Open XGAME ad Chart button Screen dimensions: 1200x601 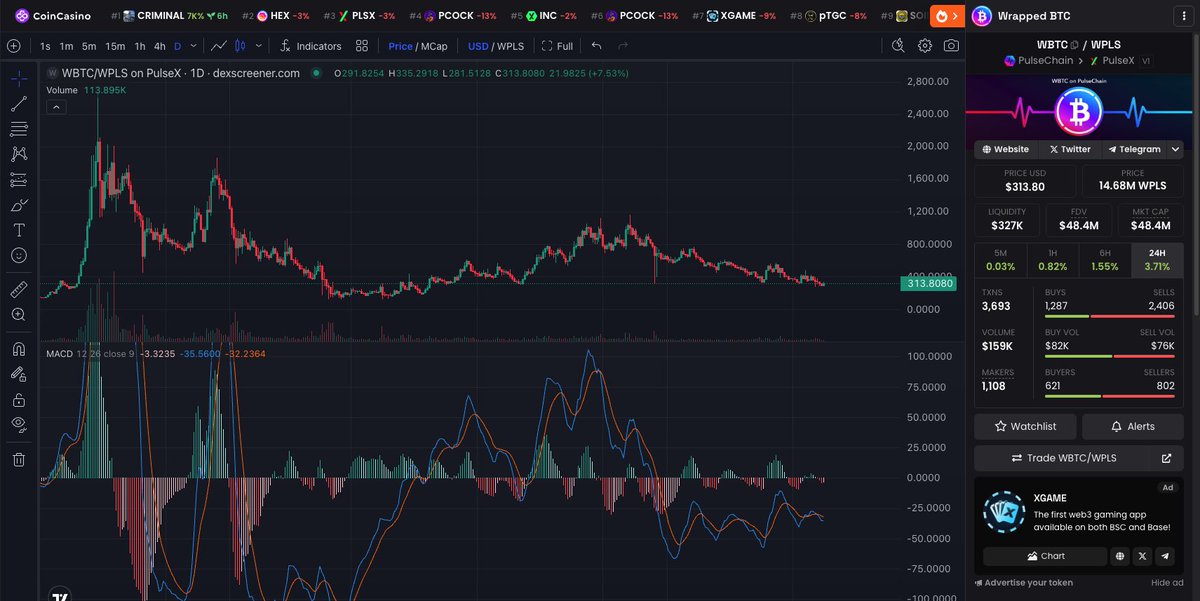1045,556
